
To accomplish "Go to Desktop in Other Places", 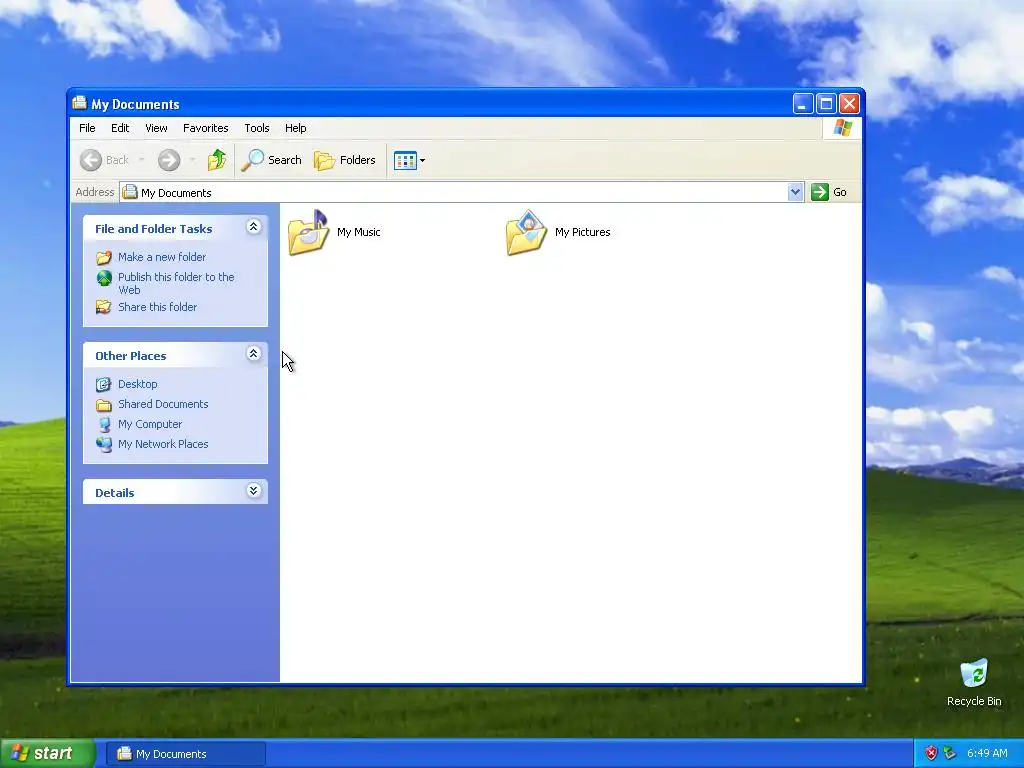I will click(x=138, y=384).
